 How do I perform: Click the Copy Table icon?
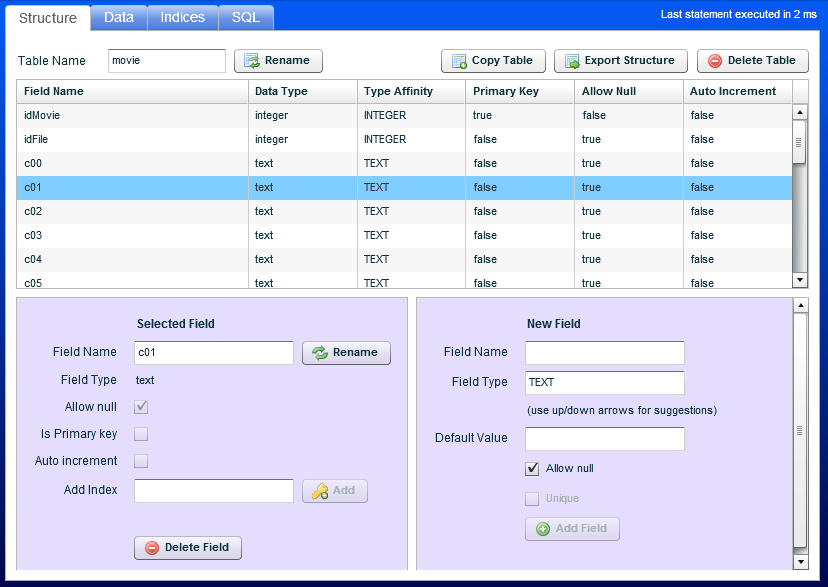[x=459, y=61]
